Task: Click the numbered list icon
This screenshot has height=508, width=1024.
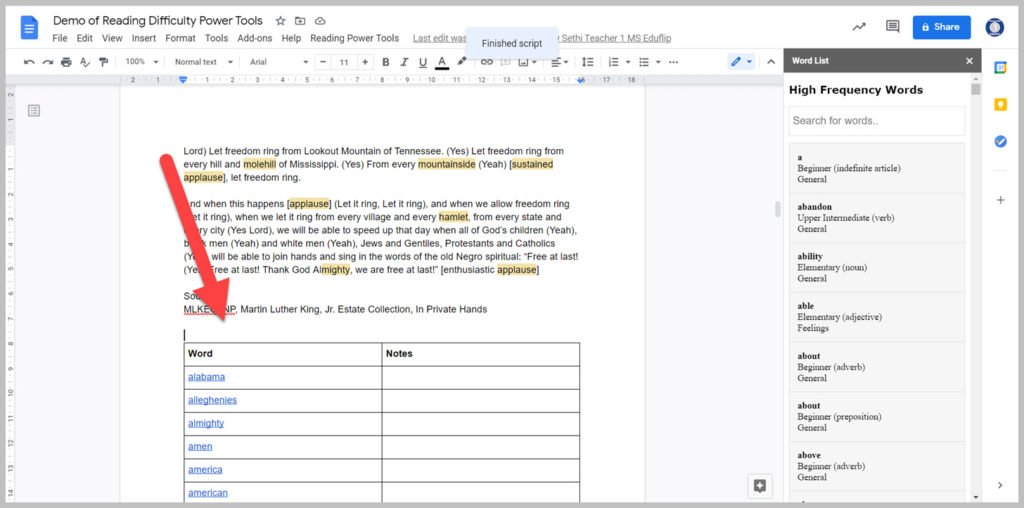Action: click(613, 62)
